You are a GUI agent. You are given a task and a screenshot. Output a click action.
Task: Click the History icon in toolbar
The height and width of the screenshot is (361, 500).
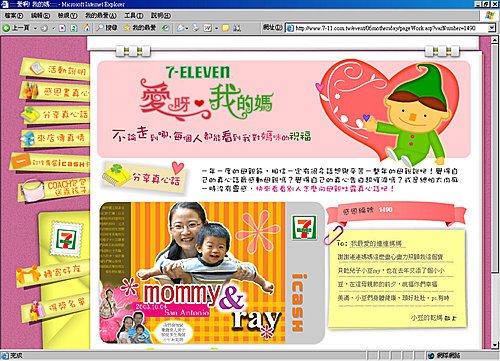pos(165,28)
